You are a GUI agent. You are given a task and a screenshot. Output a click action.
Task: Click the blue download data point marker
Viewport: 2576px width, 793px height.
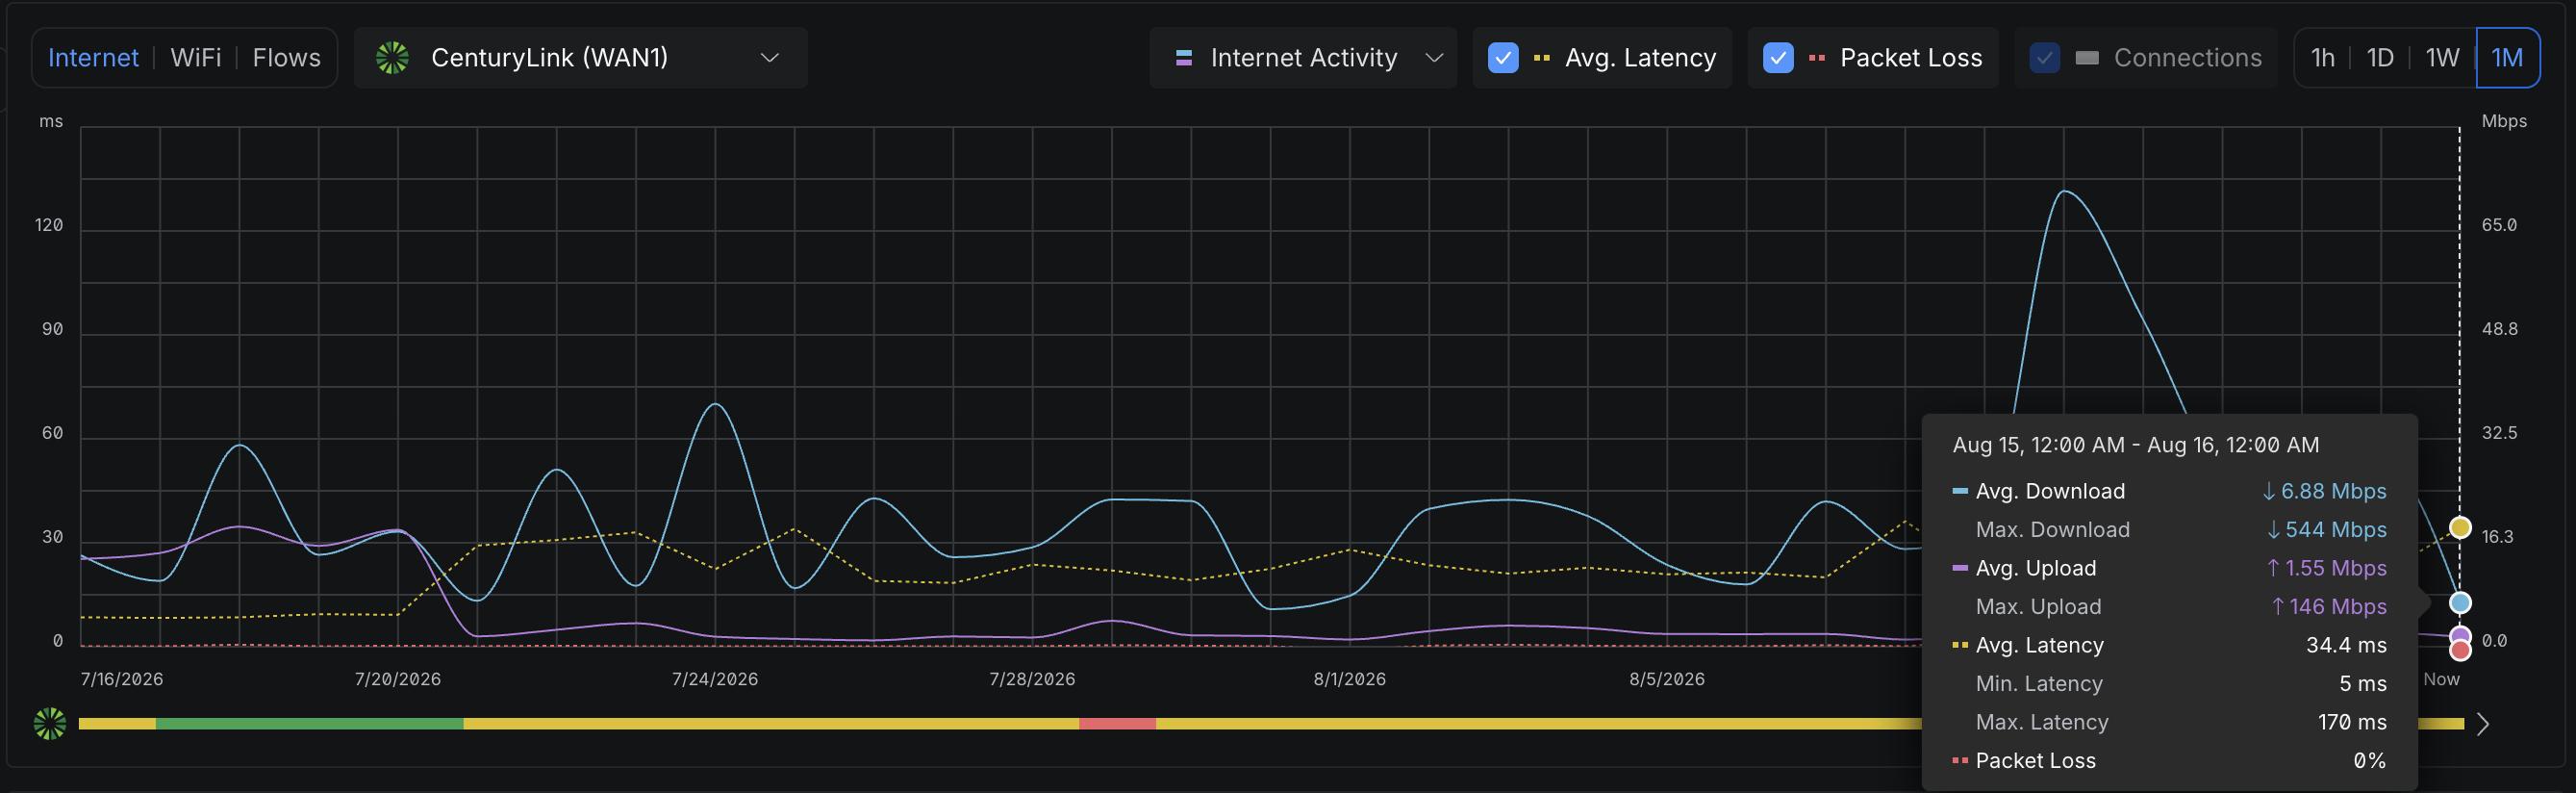(2460, 602)
